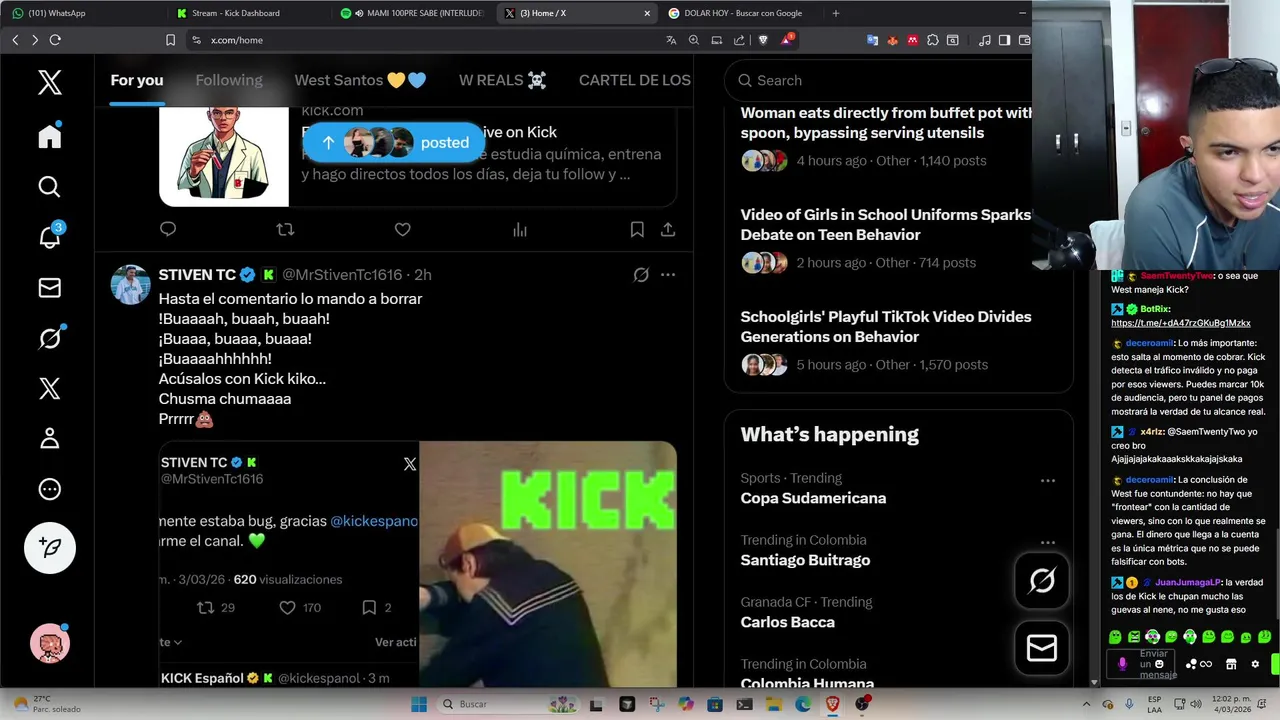1280x720 pixels.
Task: Click @kickespanol mention in embedded screenshot
Action: tap(374, 521)
